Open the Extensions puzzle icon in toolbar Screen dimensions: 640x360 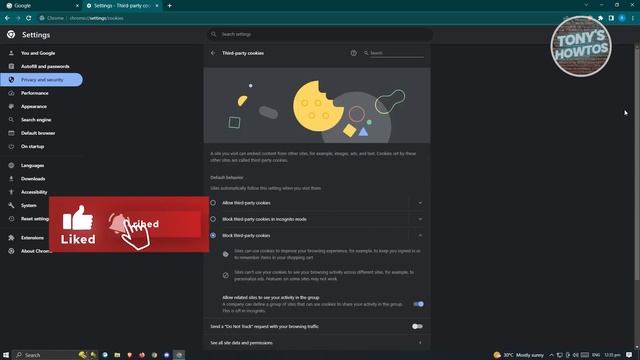(x=600, y=18)
